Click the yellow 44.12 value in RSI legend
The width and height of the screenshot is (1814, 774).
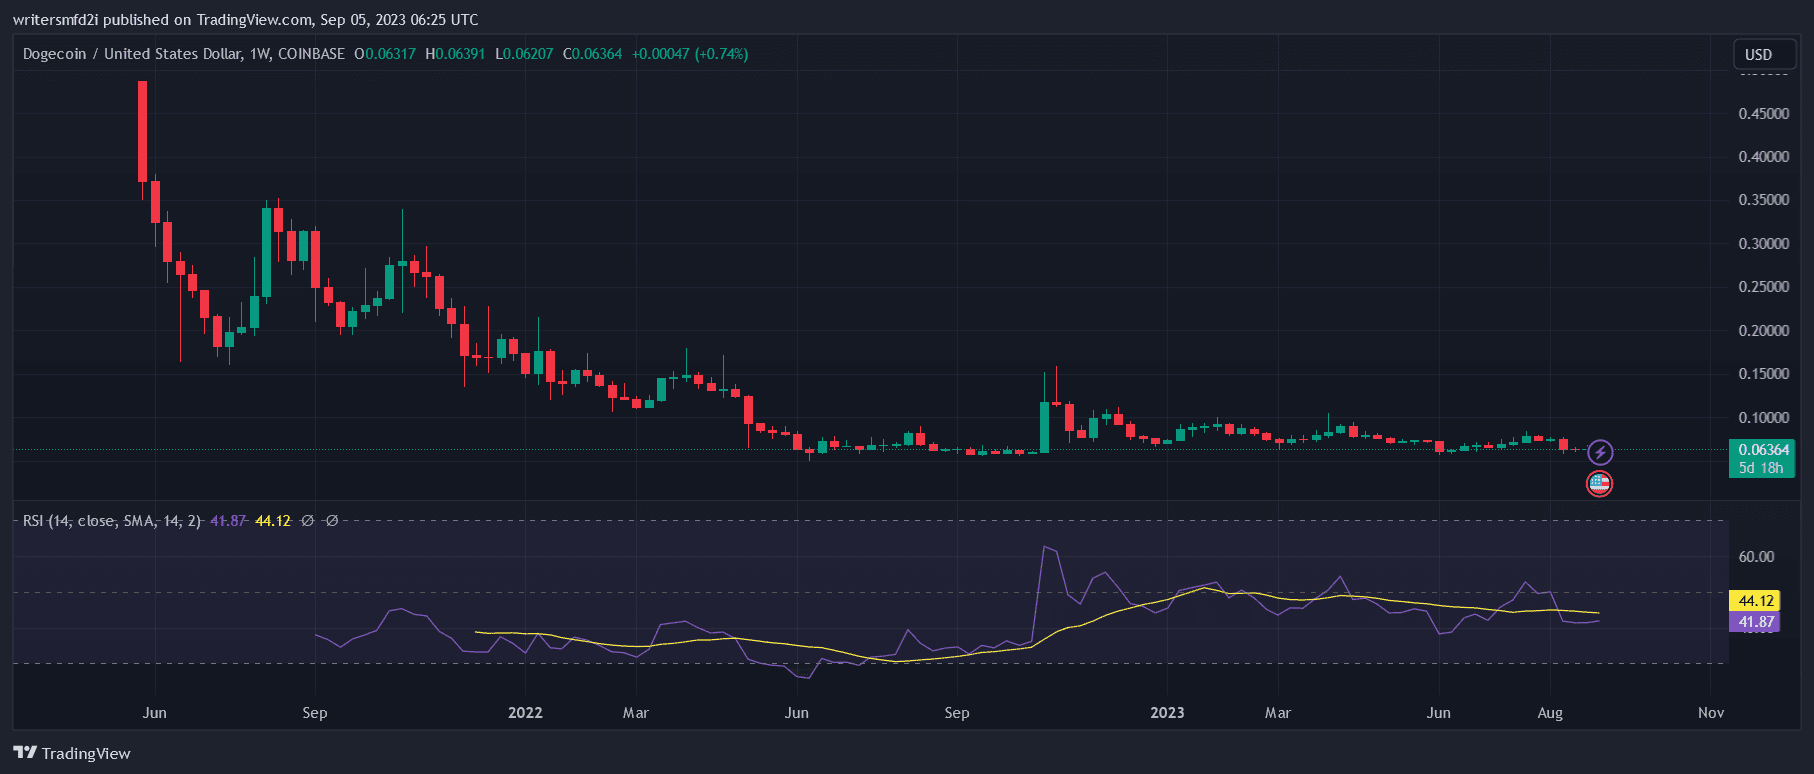[273, 521]
